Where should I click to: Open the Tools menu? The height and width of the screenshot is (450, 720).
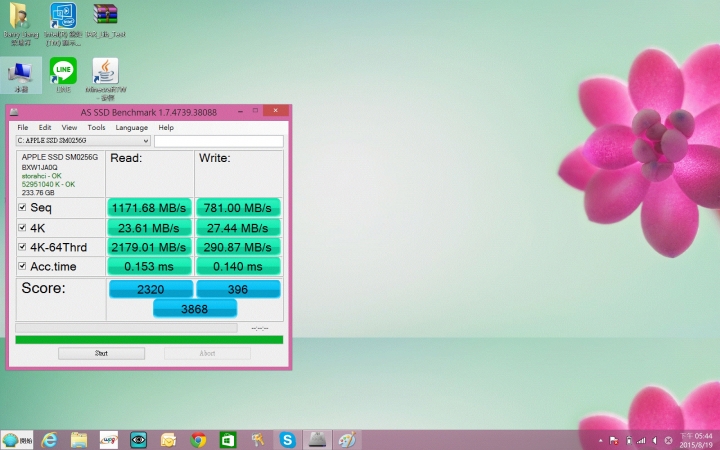[x=96, y=127]
